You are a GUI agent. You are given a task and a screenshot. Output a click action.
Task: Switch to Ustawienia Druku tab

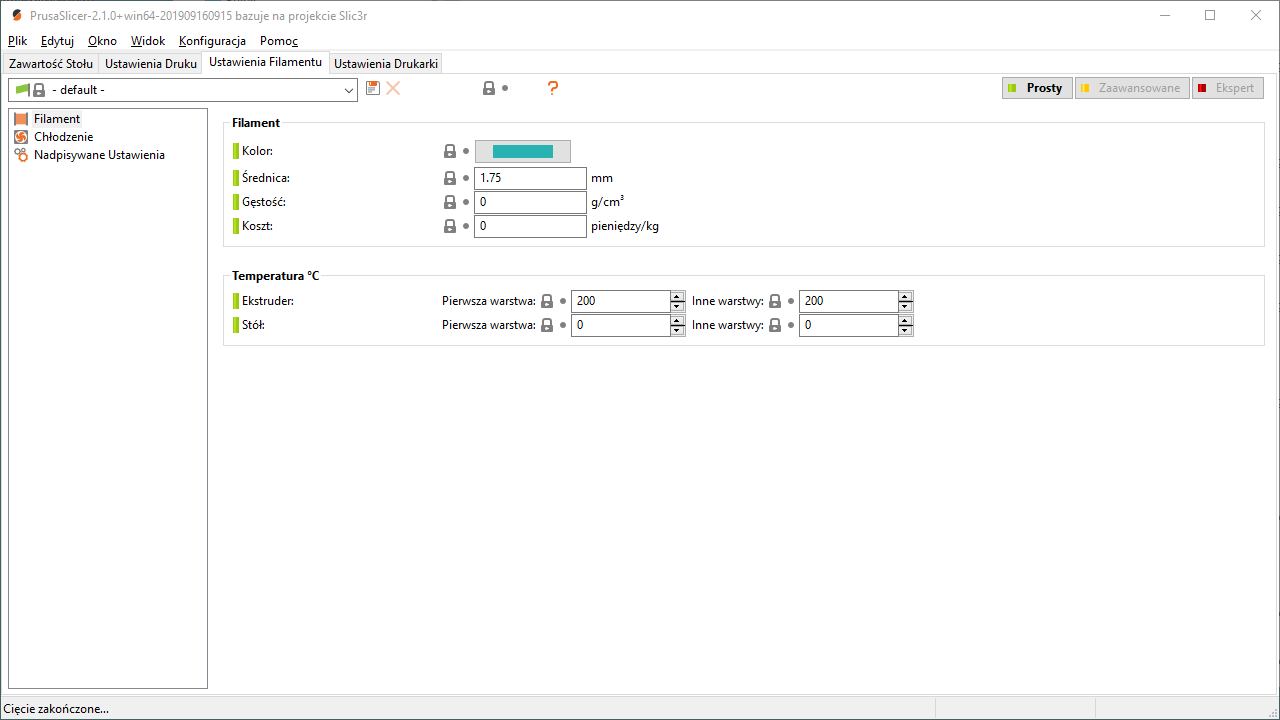pos(151,63)
